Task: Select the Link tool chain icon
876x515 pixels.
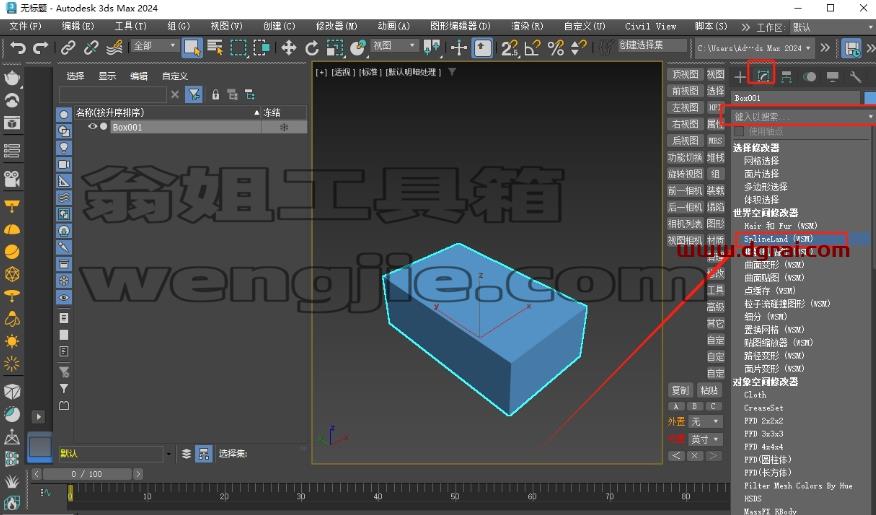Action: pyautogui.click(x=68, y=48)
